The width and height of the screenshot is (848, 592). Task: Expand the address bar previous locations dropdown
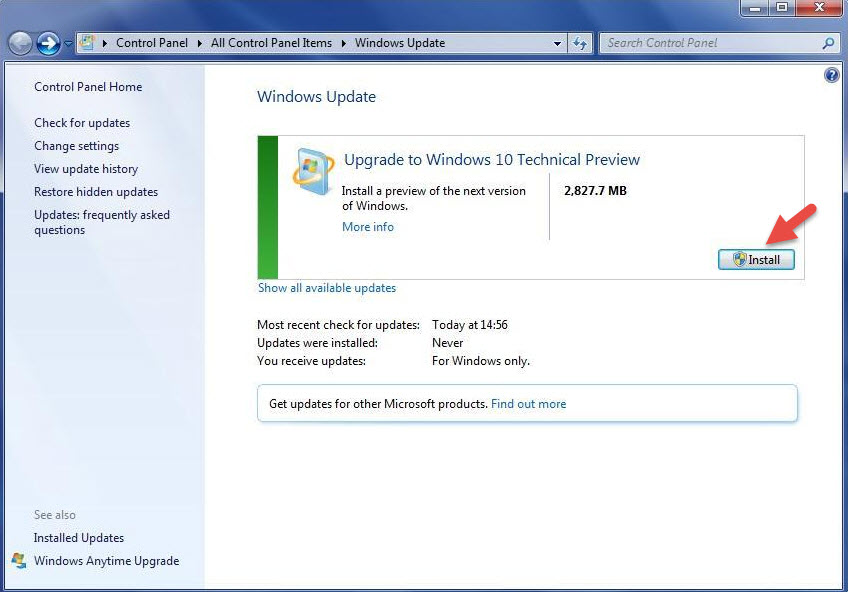coord(558,43)
